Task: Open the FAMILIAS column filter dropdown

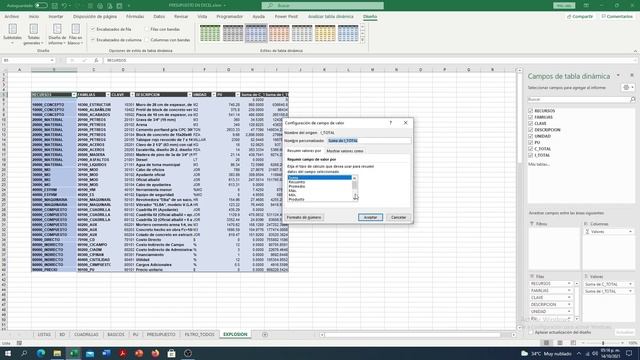Action: point(108,95)
